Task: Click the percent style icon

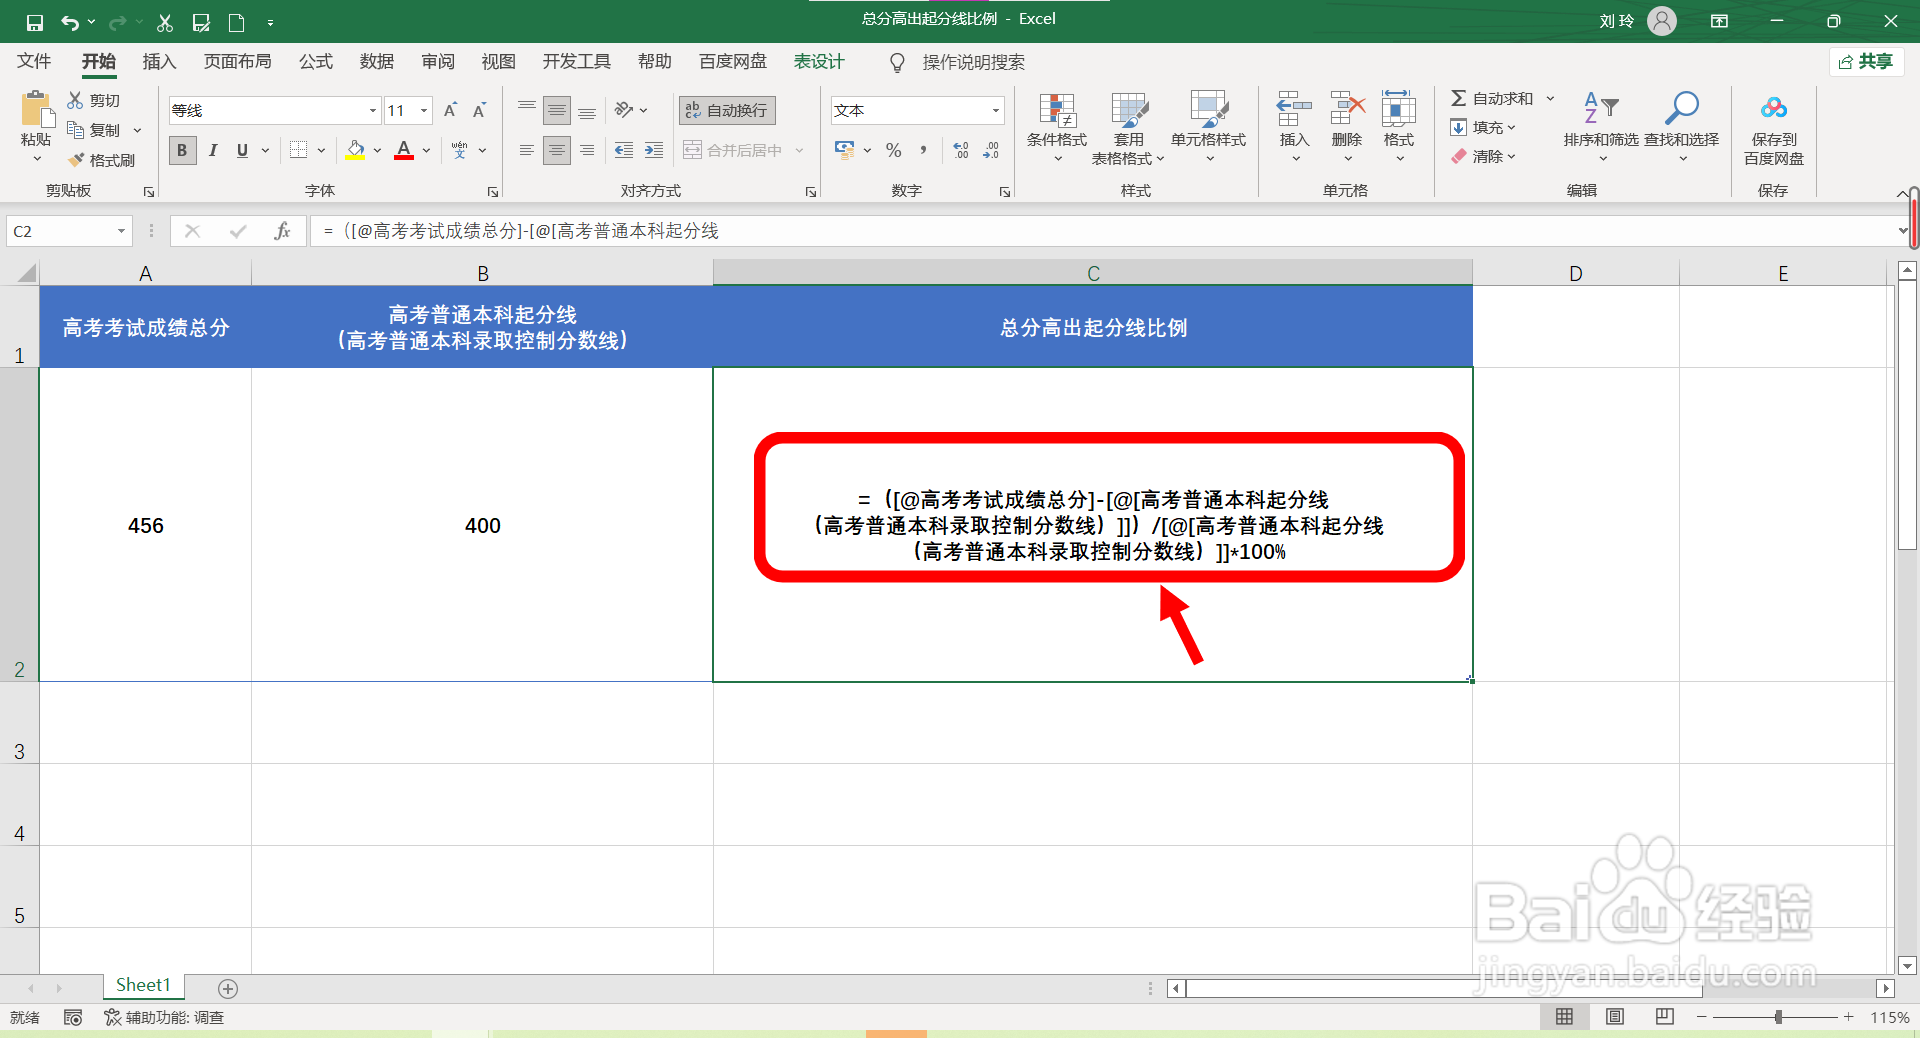Action: pos(894,150)
